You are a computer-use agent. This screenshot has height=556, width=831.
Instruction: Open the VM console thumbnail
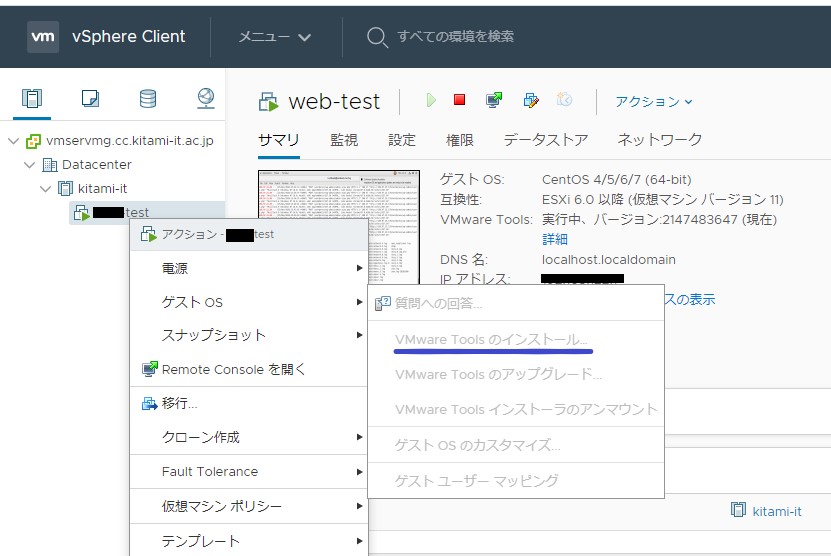click(339, 227)
